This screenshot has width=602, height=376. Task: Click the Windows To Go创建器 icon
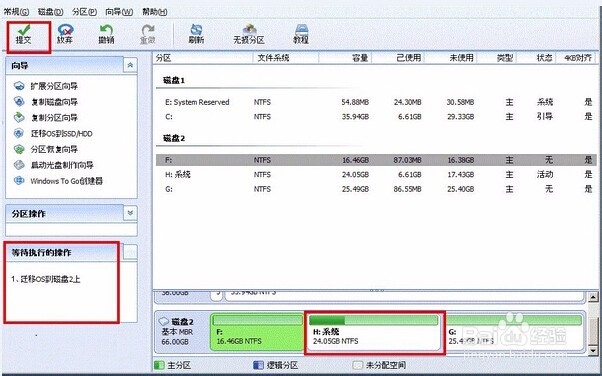19,181
